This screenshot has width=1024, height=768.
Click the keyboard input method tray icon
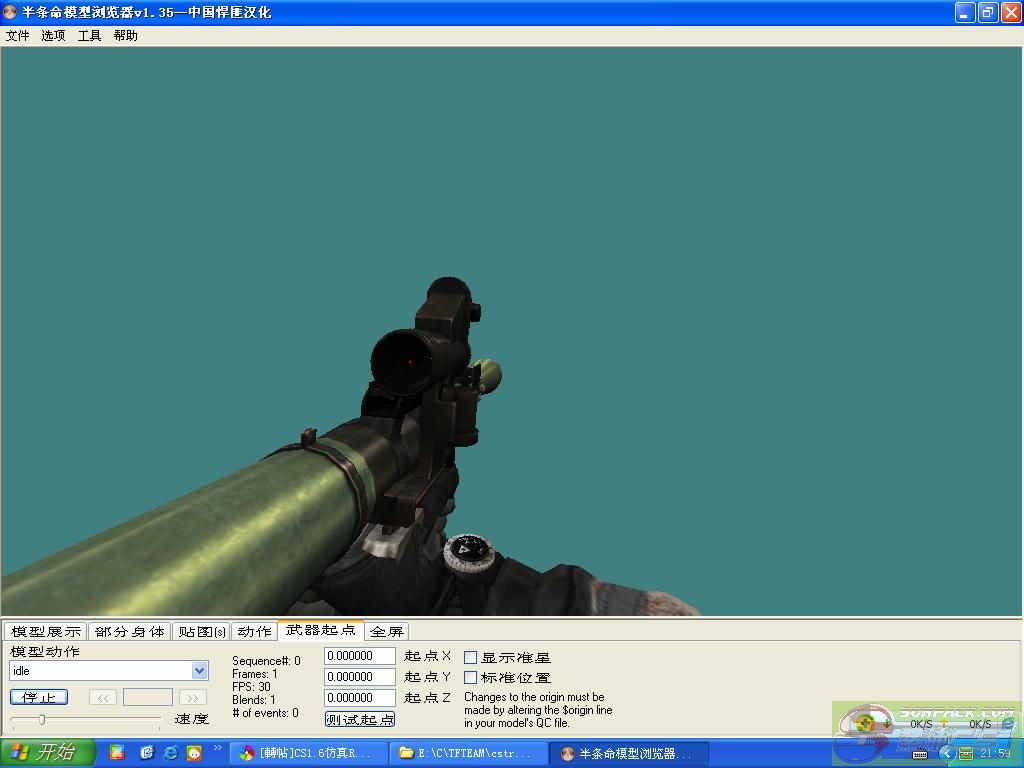tap(920, 754)
